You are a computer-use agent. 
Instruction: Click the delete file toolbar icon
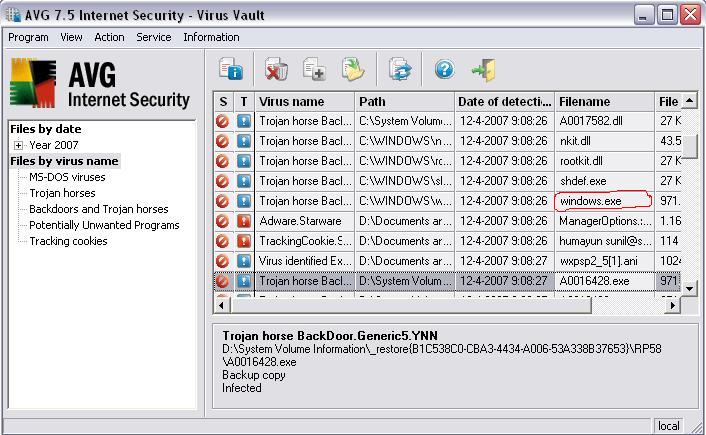click(276, 69)
